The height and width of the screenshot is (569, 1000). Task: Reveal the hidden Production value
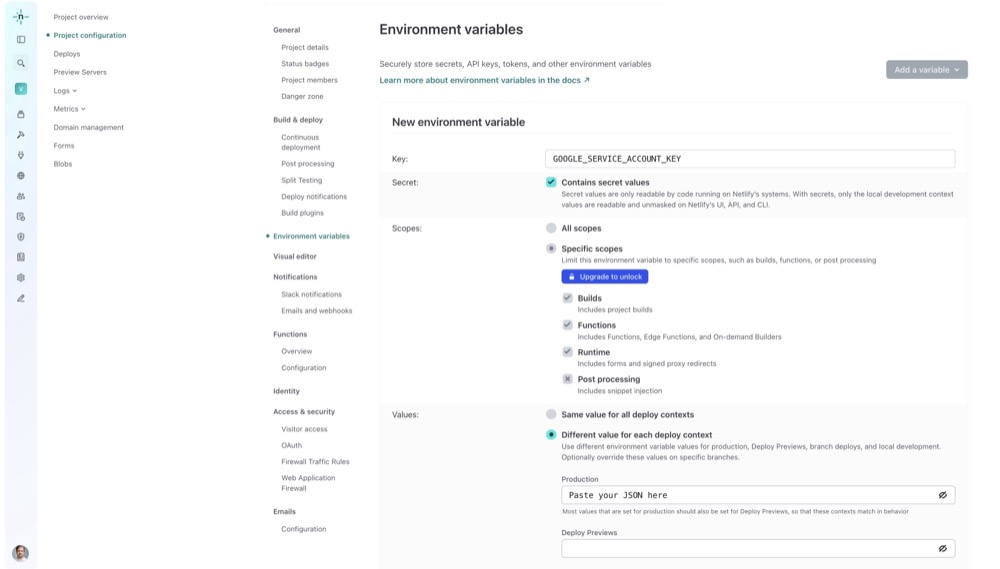click(942, 495)
